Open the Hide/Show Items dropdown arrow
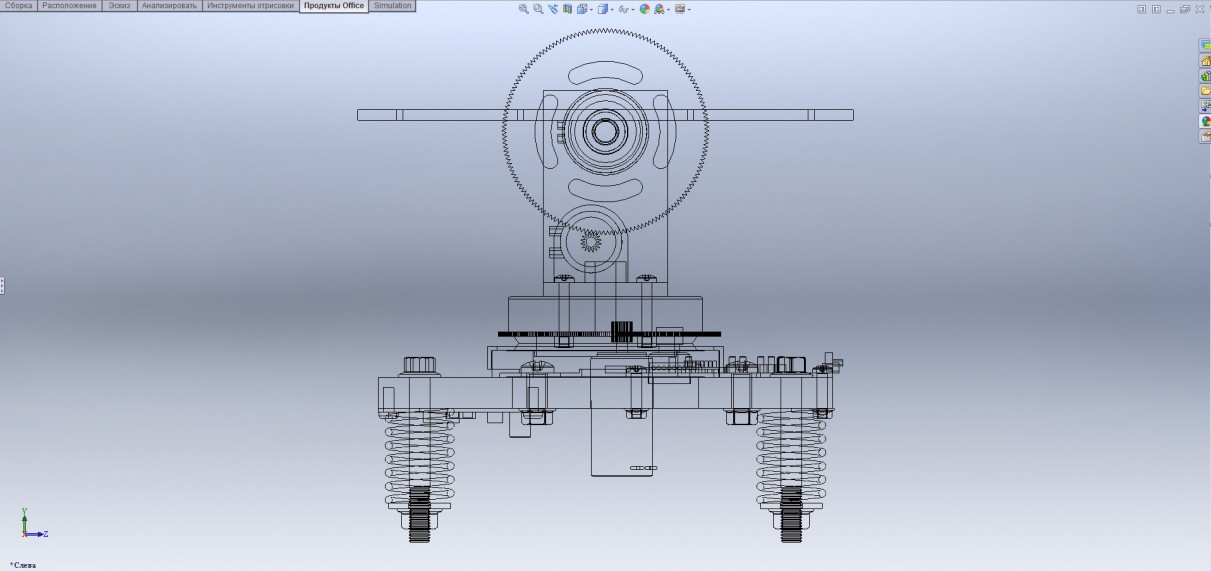This screenshot has height=571, width=1211. (633, 10)
